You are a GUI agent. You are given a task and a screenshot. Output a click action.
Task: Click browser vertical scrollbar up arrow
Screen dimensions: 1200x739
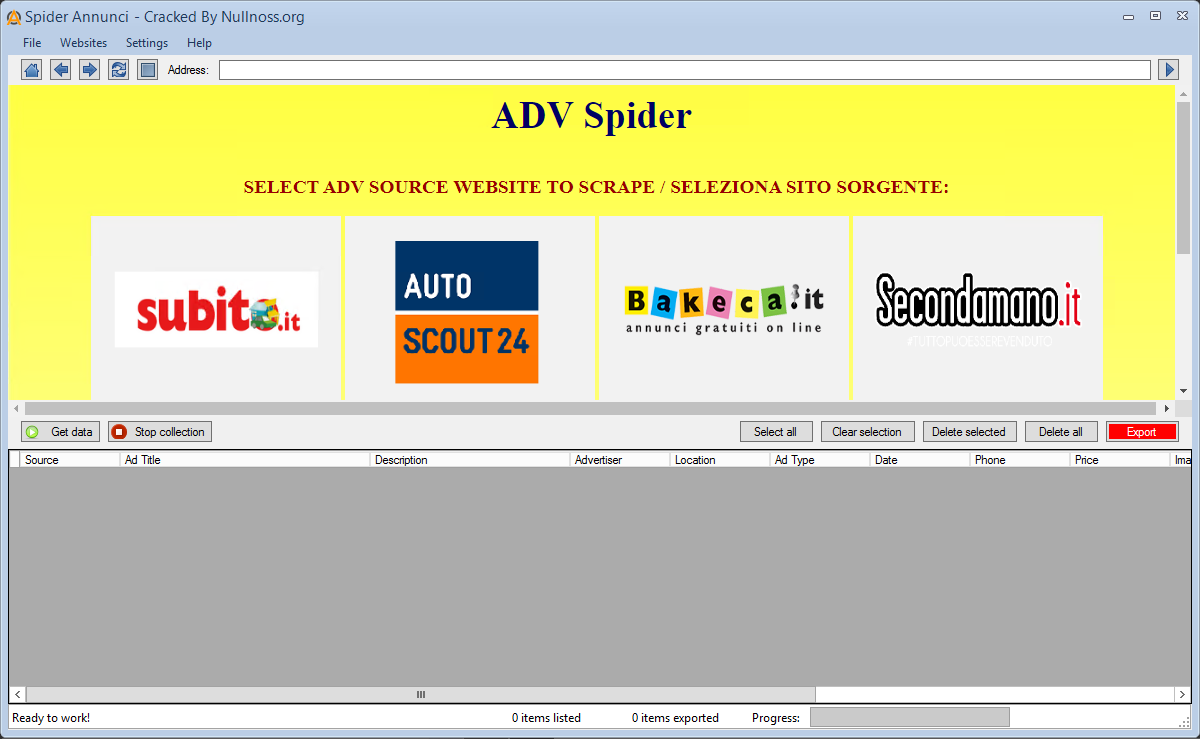1184,93
